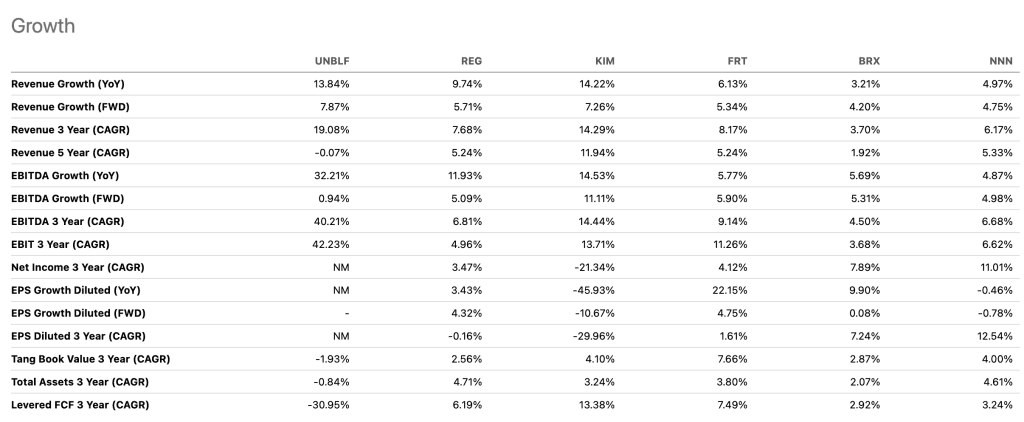Screen dimensions: 1024x422
Task: Click the Revenue 5 Year (CAGR) label
Action: pyautogui.click(x=71, y=153)
